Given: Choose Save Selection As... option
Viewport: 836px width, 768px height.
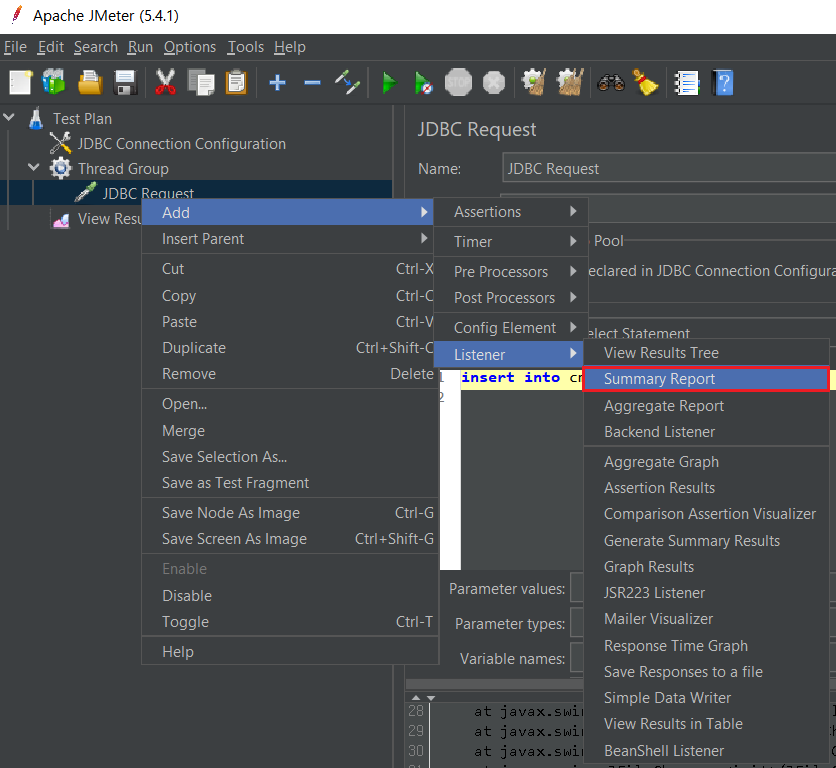Looking at the screenshot, I should pos(290,457).
